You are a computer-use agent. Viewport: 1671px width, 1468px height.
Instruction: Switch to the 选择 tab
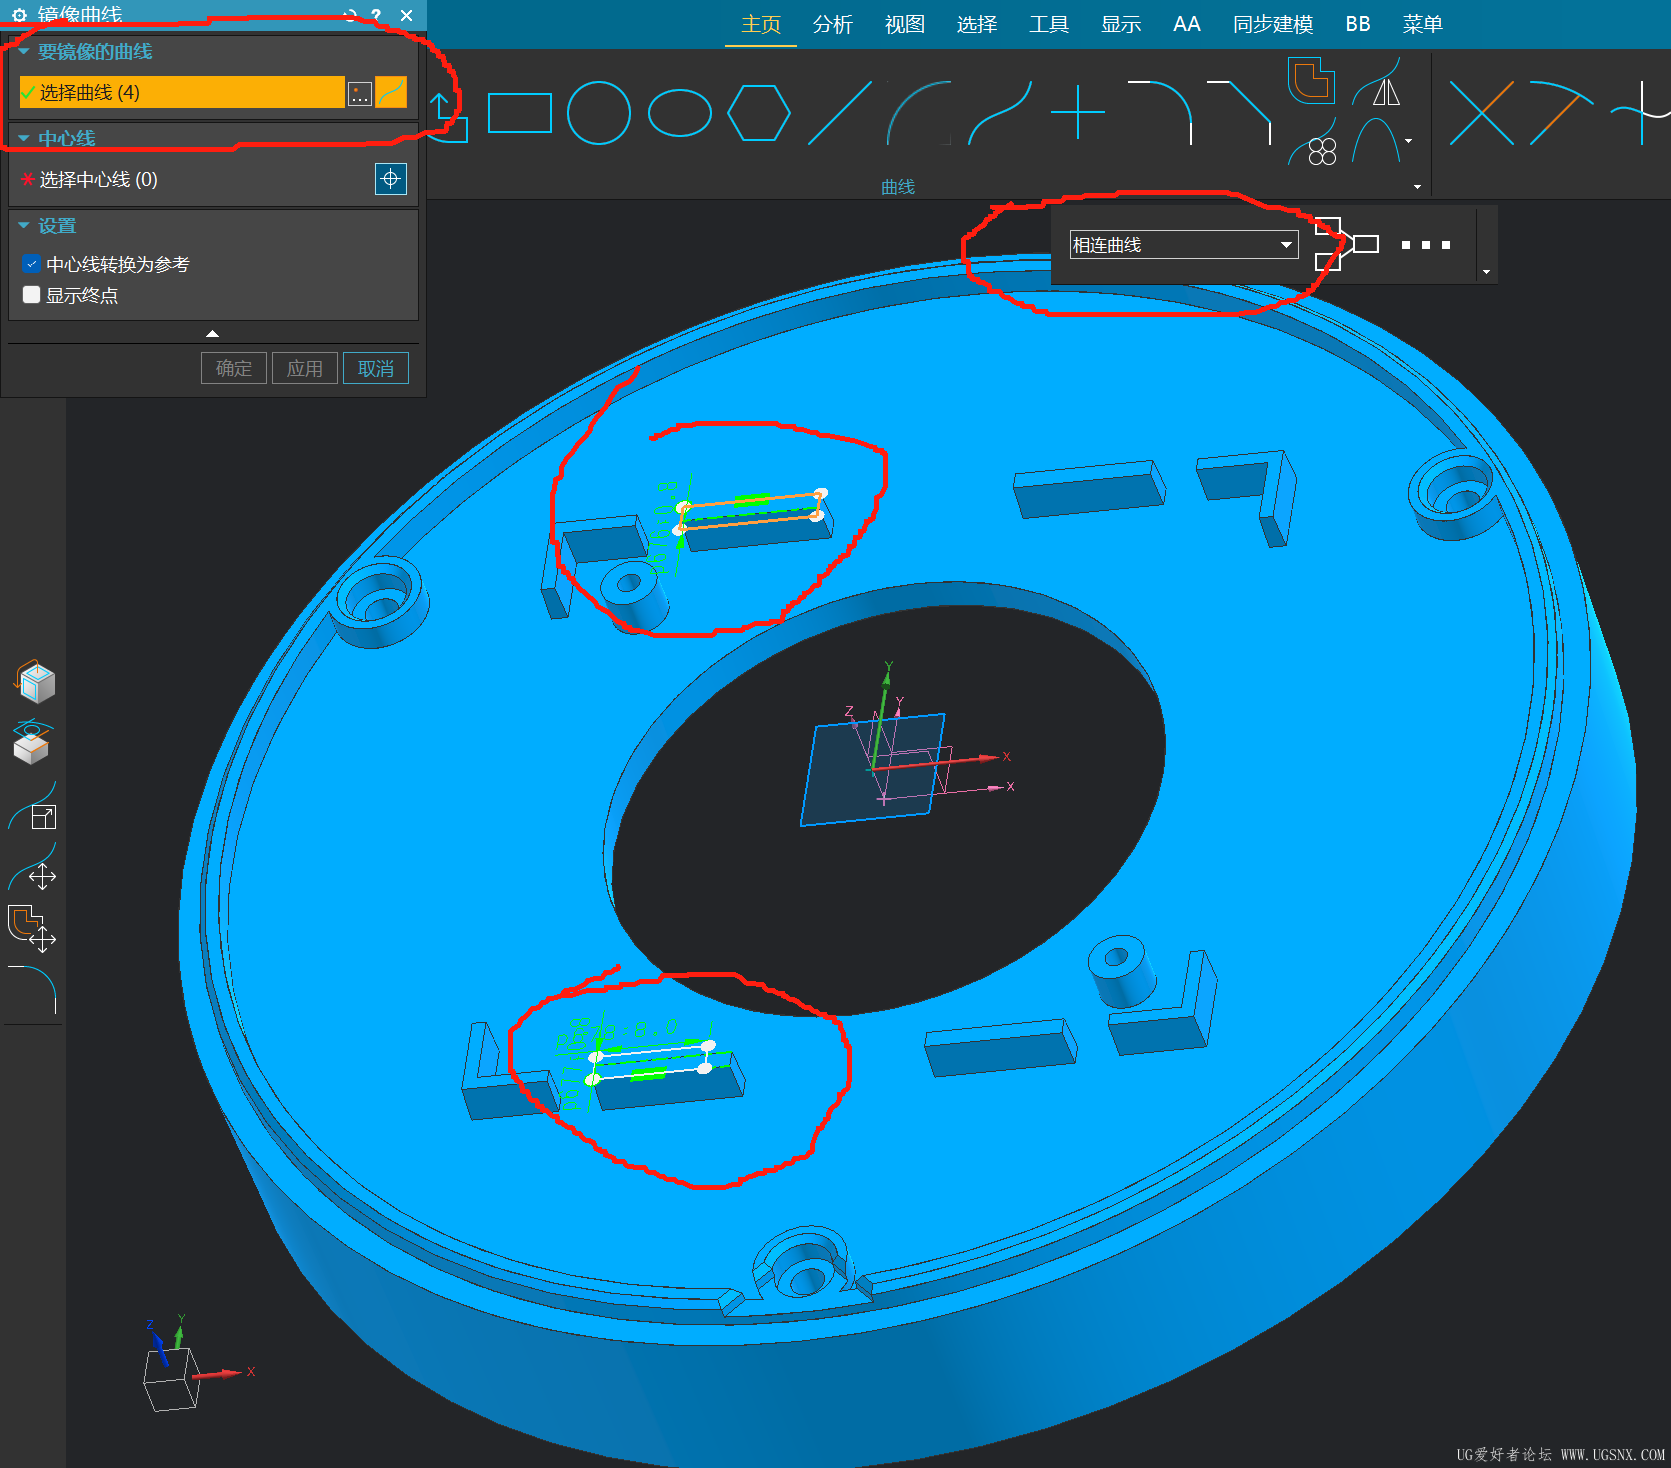click(977, 24)
